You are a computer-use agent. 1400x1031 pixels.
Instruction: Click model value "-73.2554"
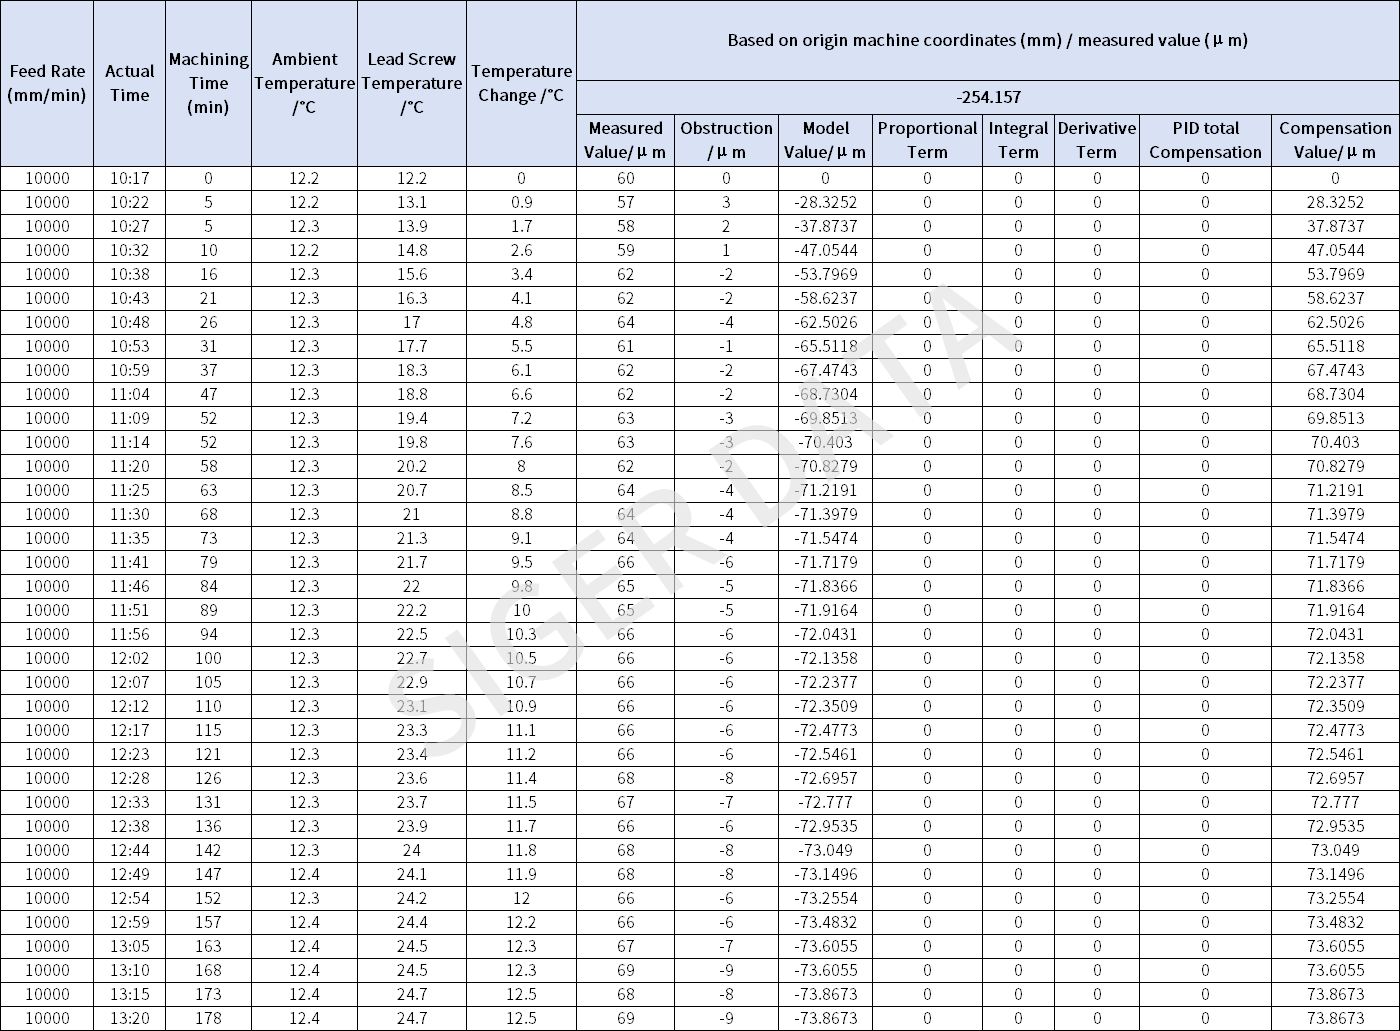pos(825,898)
